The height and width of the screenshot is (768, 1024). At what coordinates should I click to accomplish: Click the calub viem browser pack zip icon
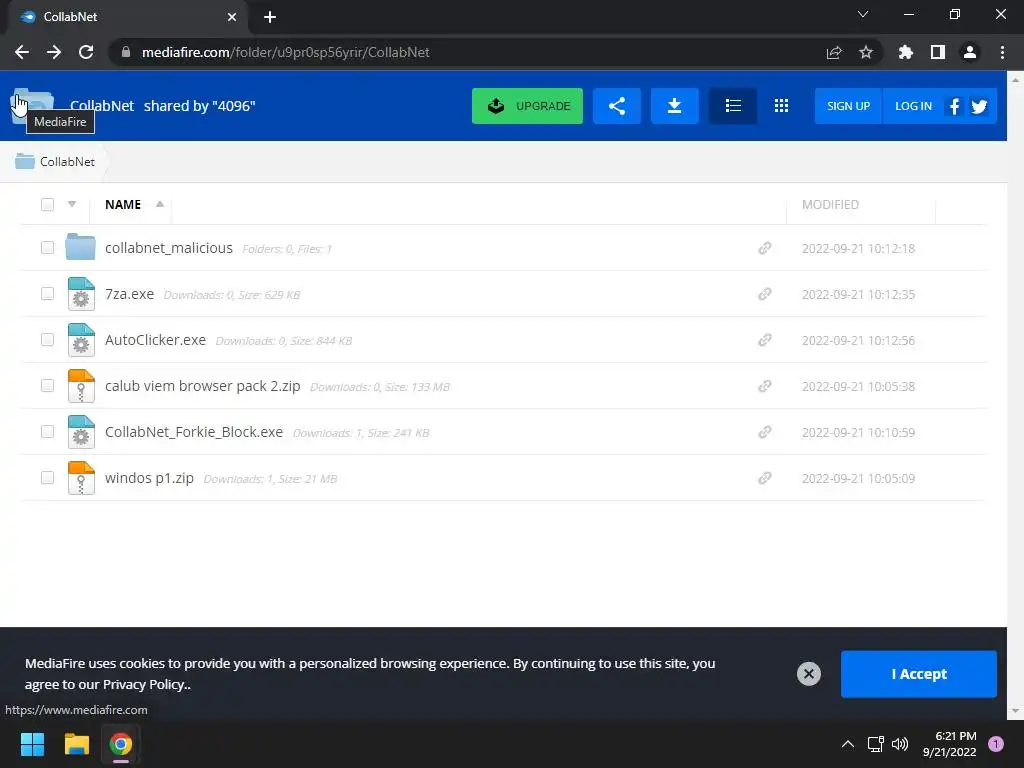[x=81, y=386]
